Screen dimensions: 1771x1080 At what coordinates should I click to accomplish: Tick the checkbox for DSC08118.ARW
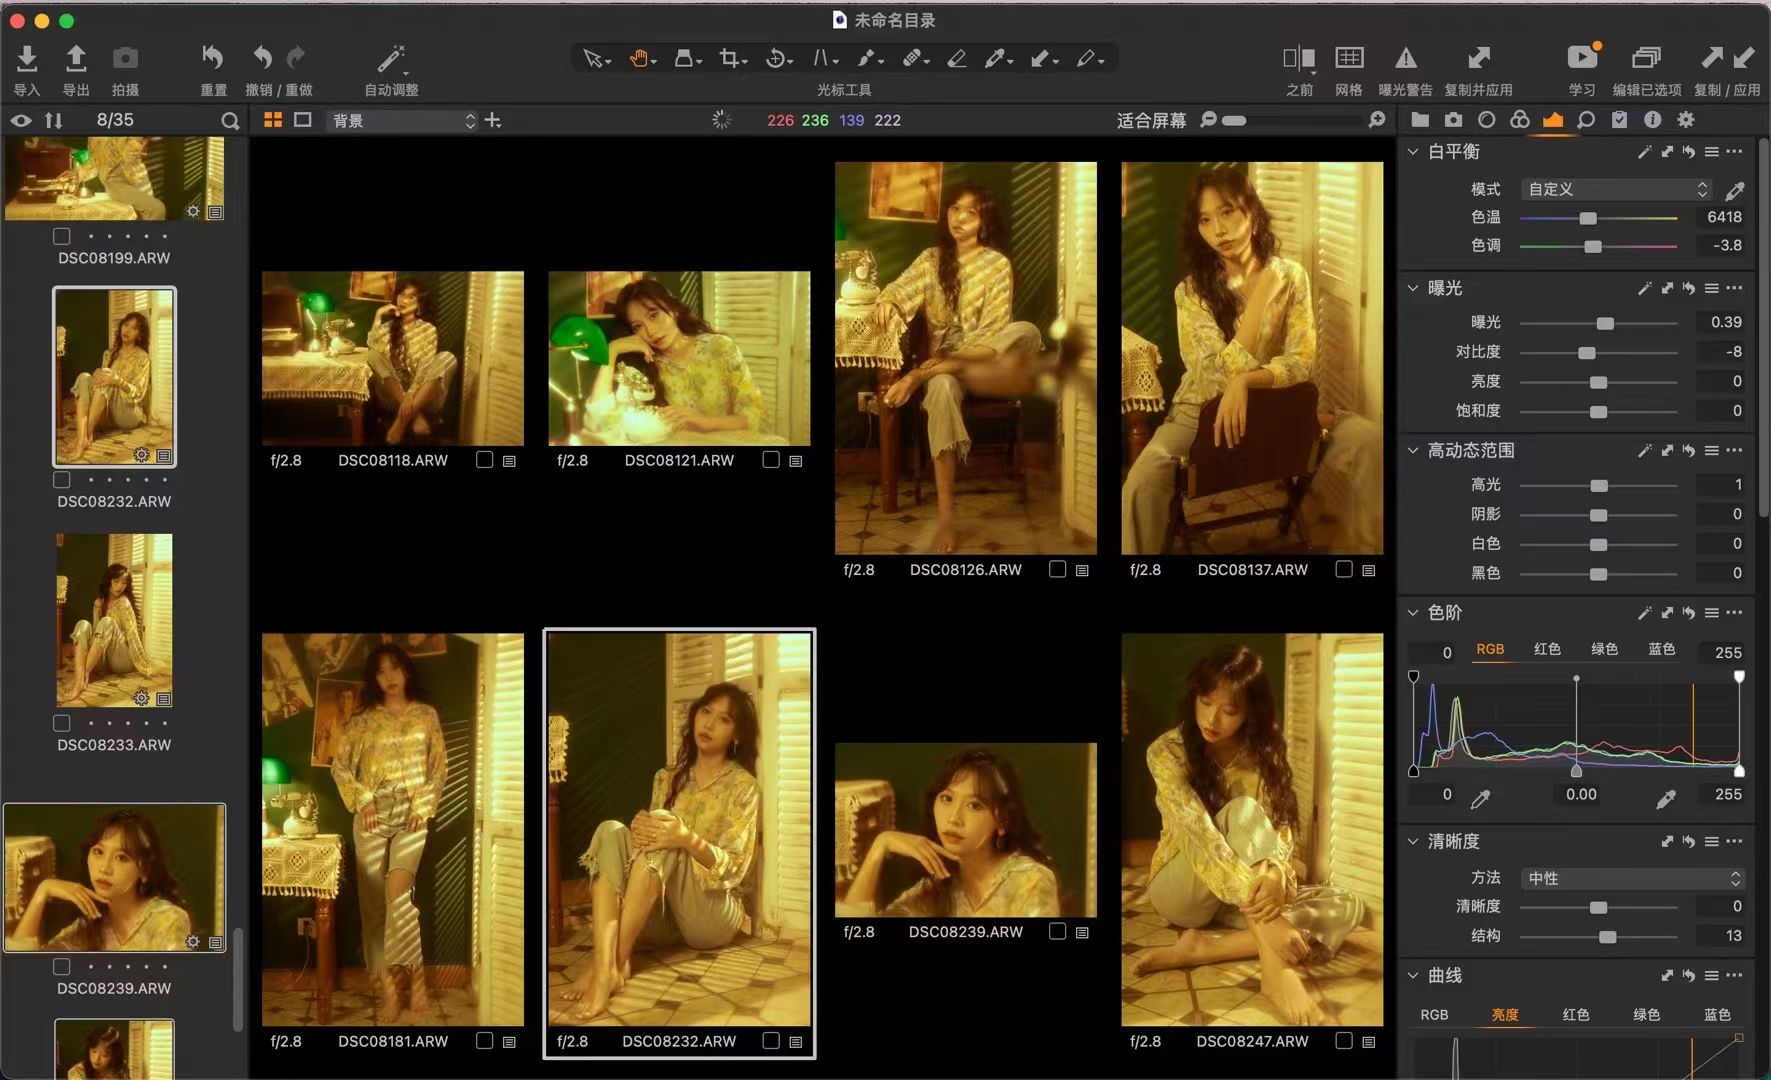click(485, 460)
